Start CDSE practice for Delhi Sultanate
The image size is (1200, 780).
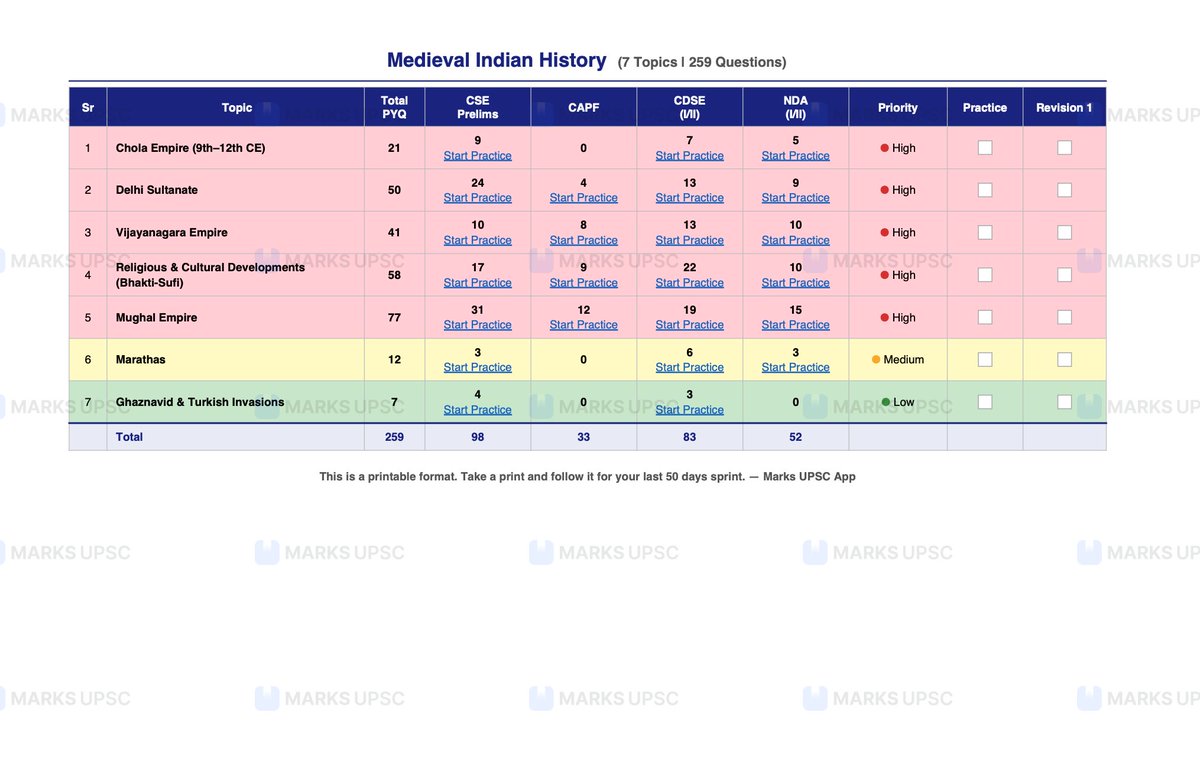(x=690, y=198)
